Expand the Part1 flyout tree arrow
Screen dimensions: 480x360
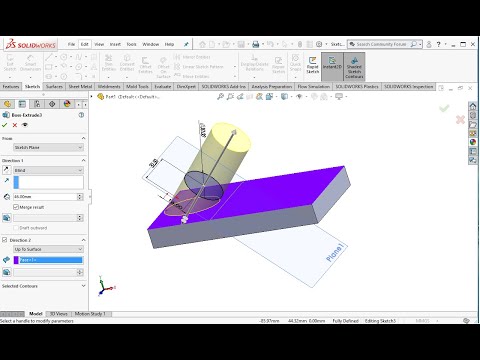pos(92,97)
